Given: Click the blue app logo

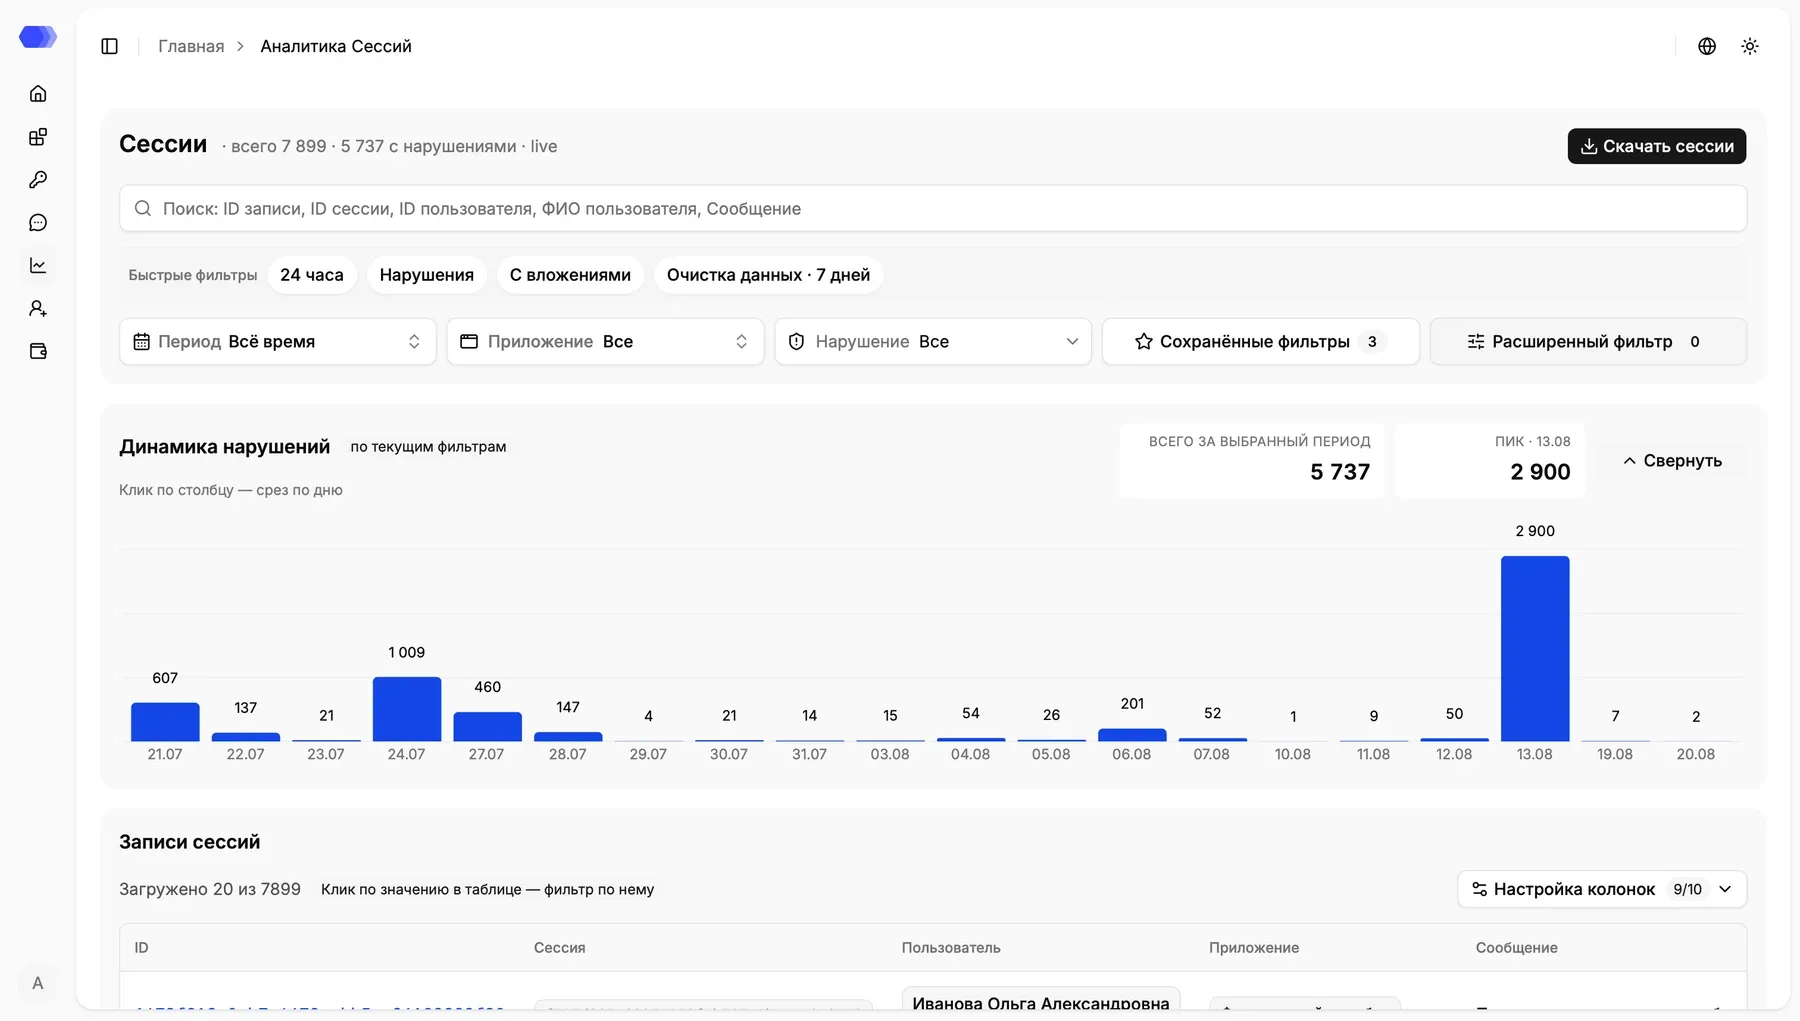Looking at the screenshot, I should coord(38,38).
